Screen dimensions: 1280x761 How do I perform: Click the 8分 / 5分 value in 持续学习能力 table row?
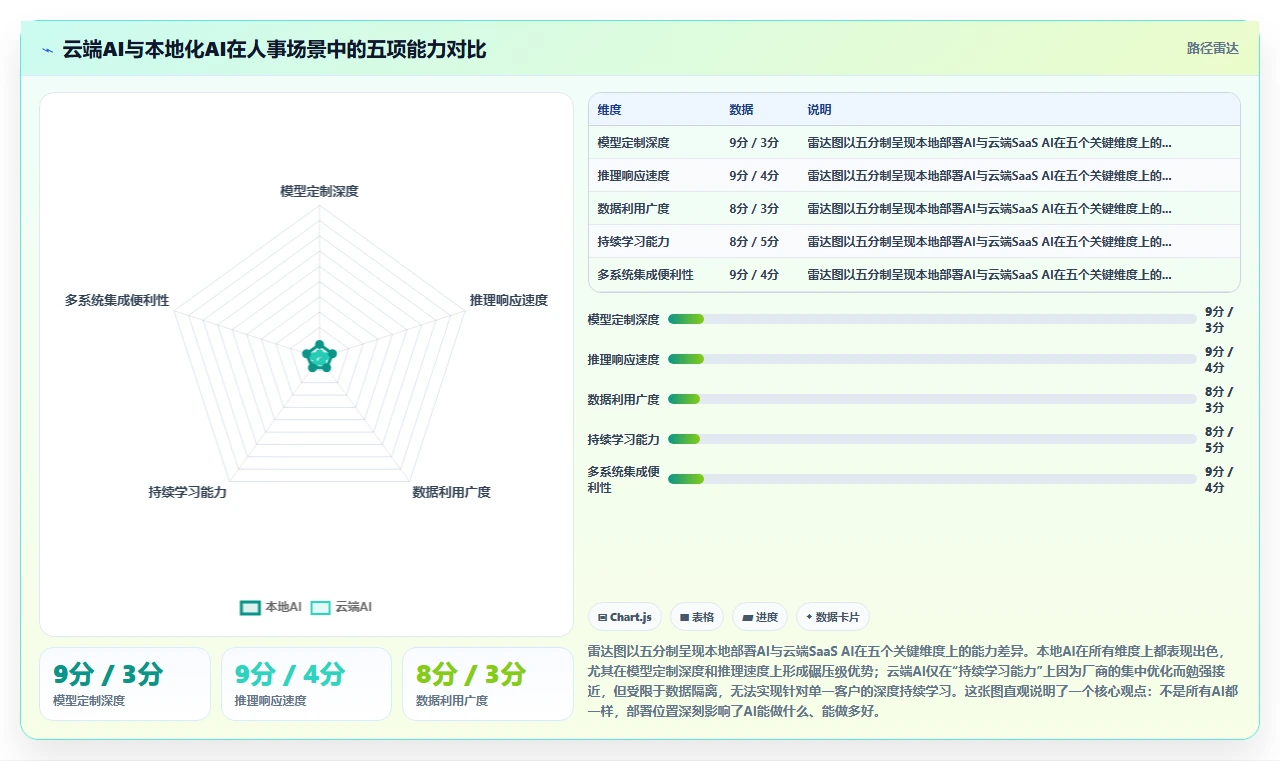755,242
